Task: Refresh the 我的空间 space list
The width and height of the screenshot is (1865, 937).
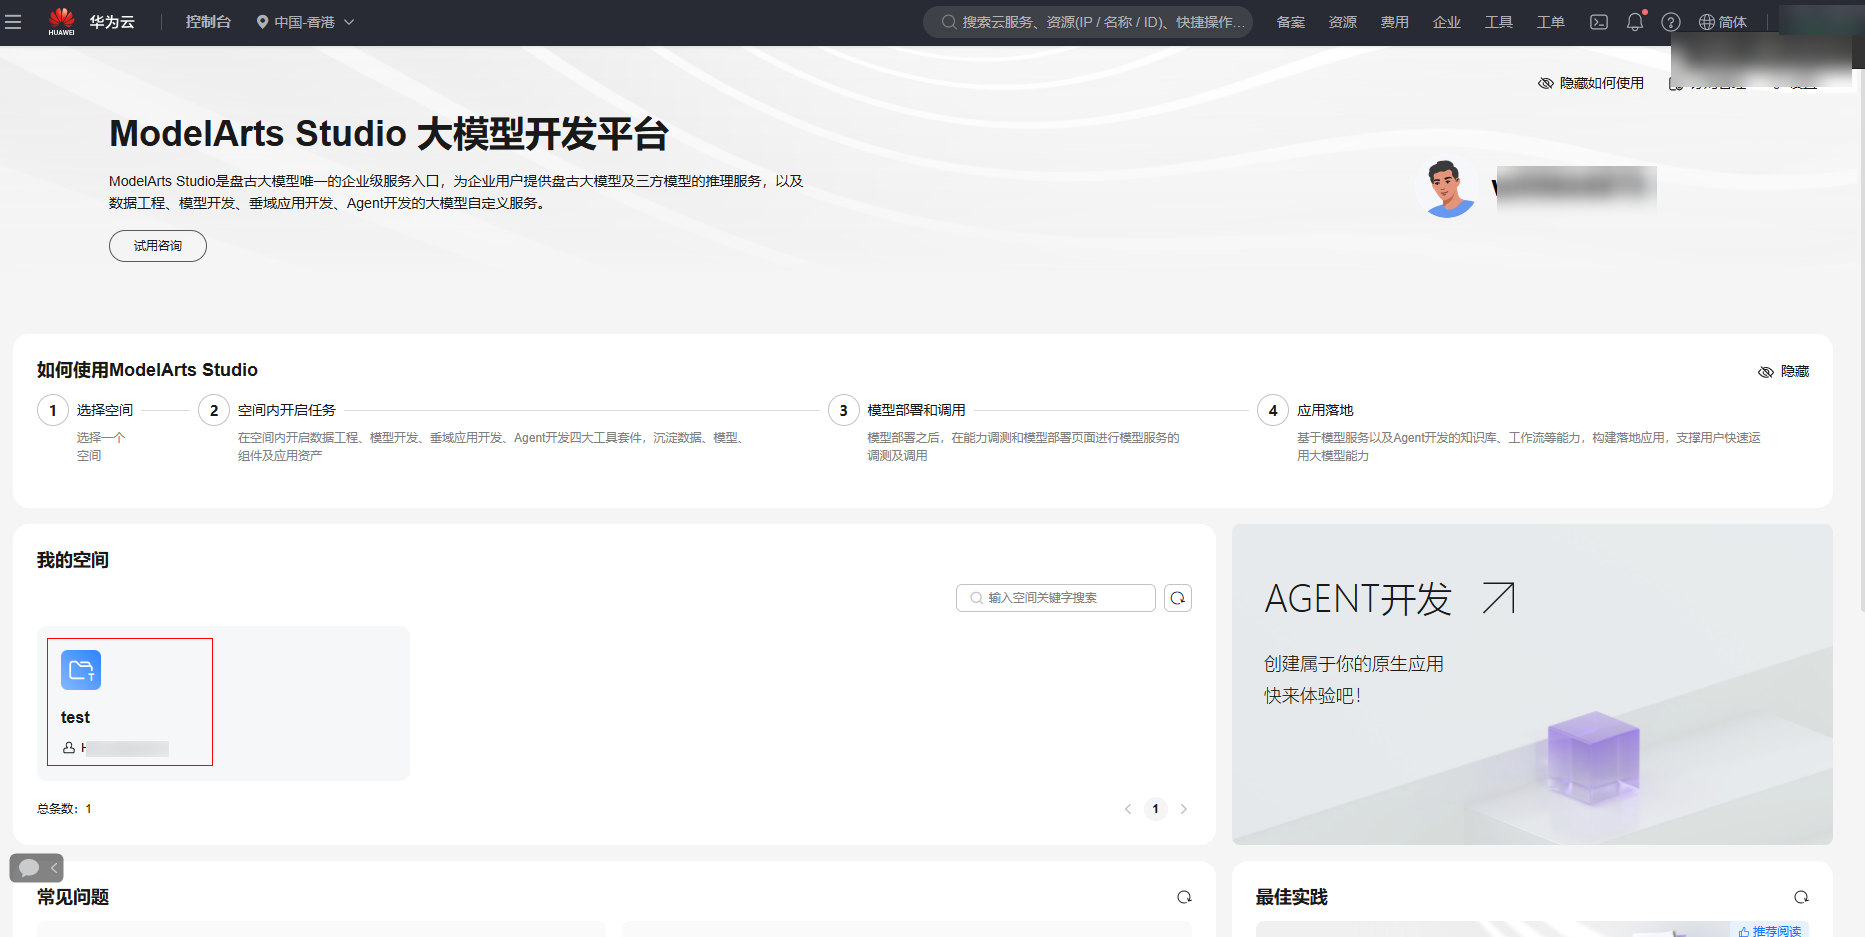Action: tap(1178, 598)
